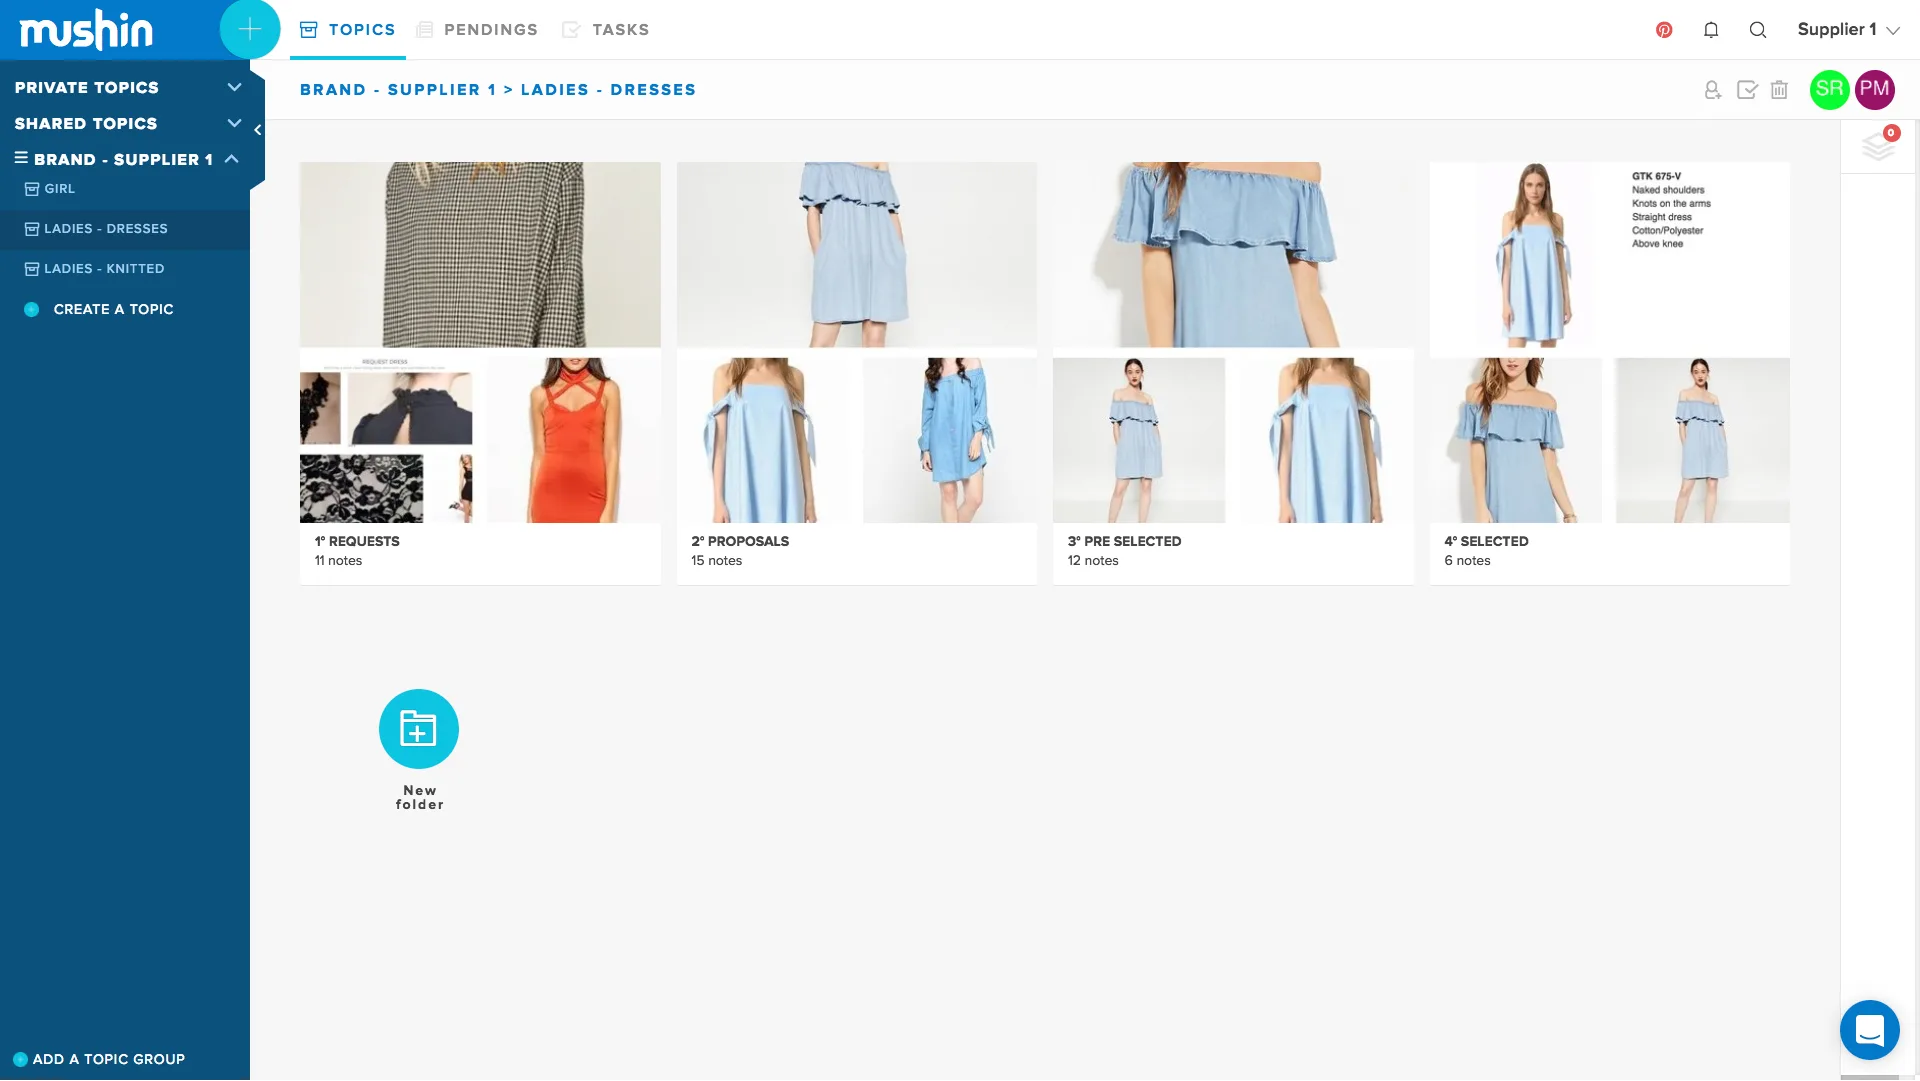
Task: Switch to the Tasks tab
Action: (x=606, y=30)
